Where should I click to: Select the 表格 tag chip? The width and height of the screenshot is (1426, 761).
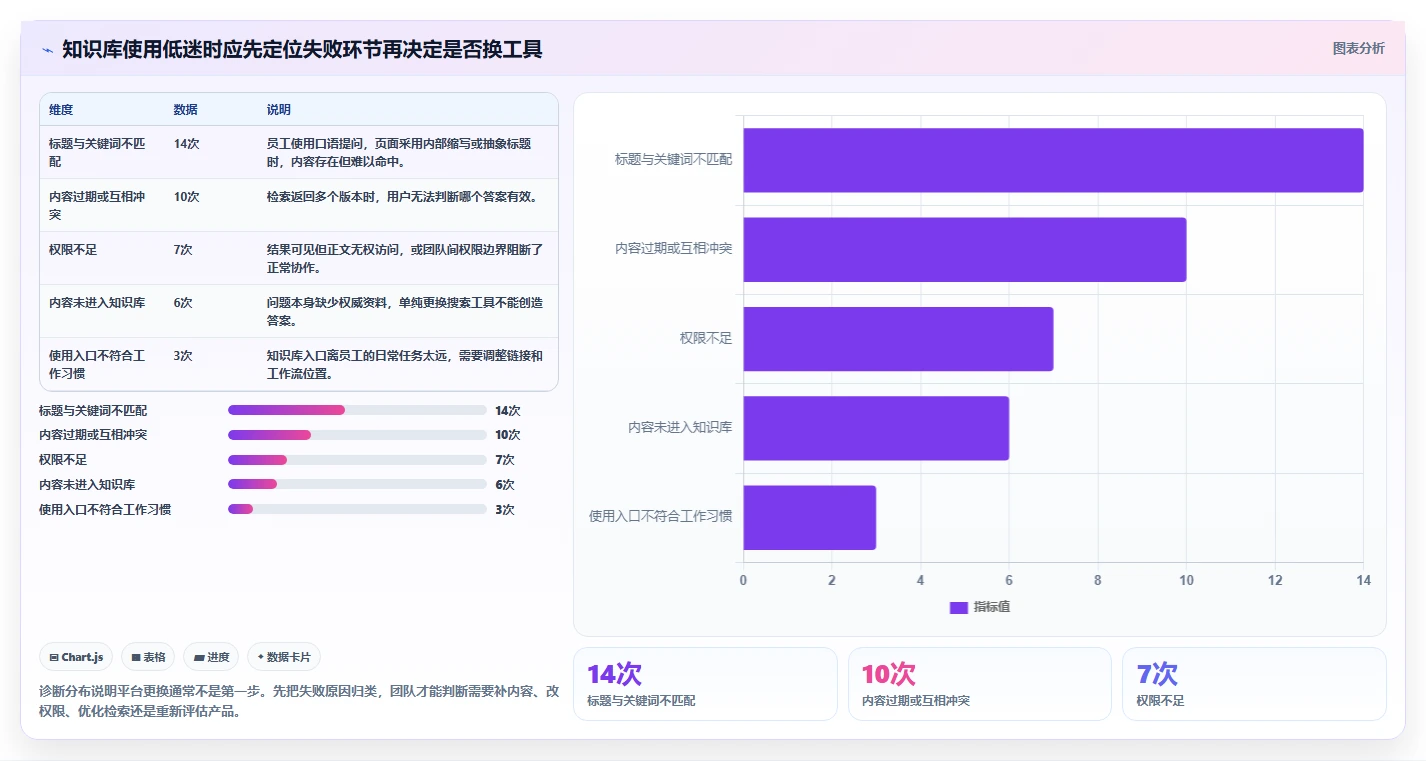coord(148,657)
